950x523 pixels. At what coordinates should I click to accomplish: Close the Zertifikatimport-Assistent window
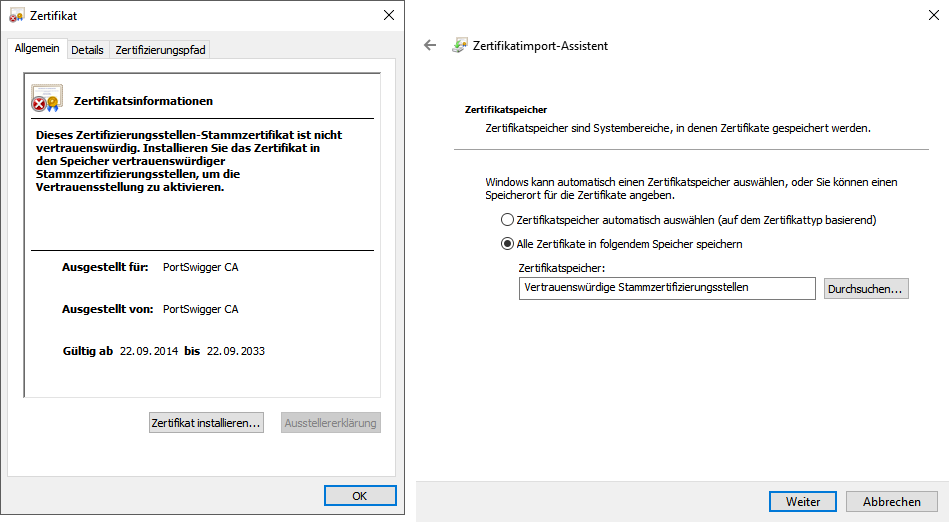pos(932,15)
